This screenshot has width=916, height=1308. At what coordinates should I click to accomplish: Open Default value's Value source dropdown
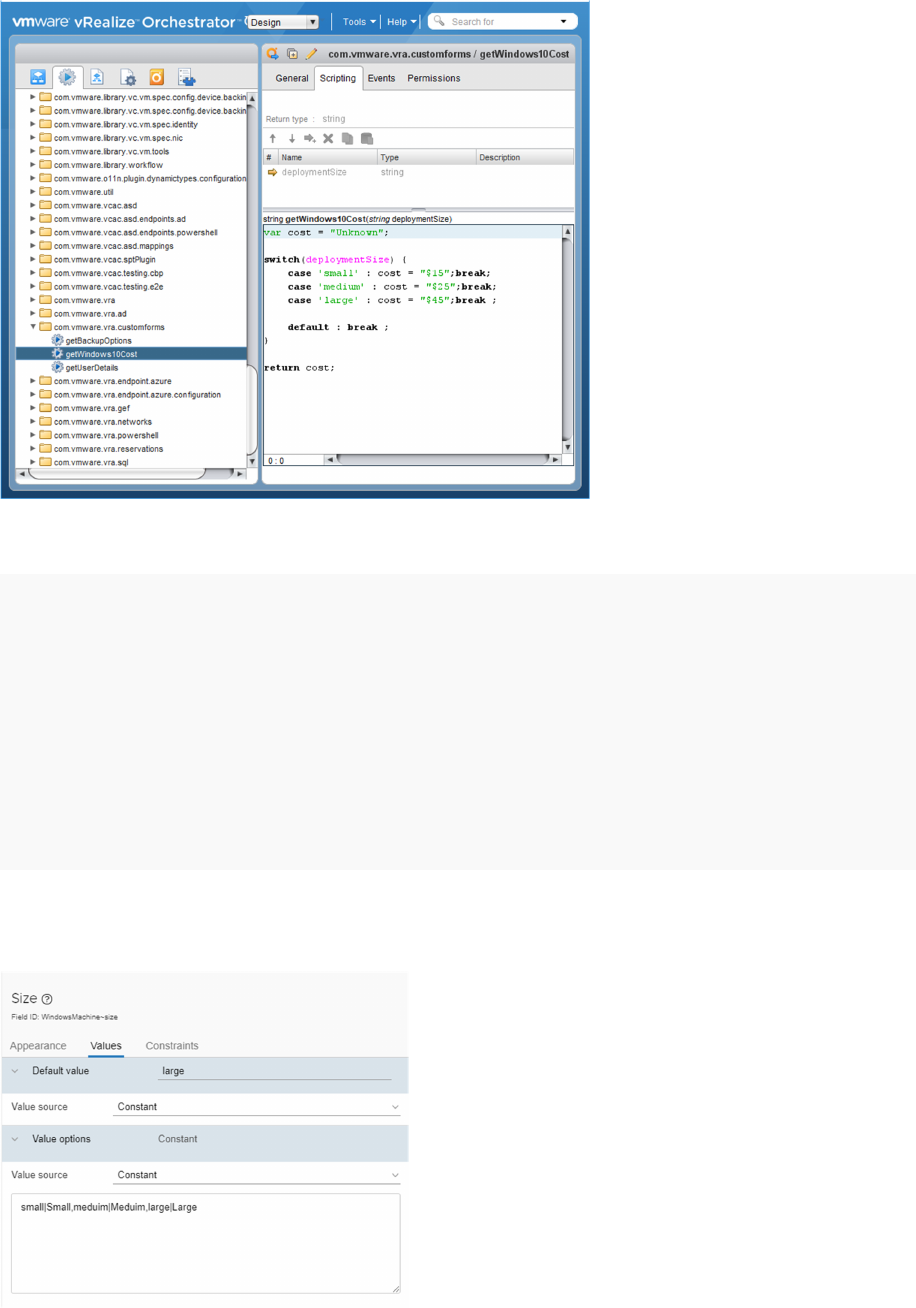(257, 1107)
